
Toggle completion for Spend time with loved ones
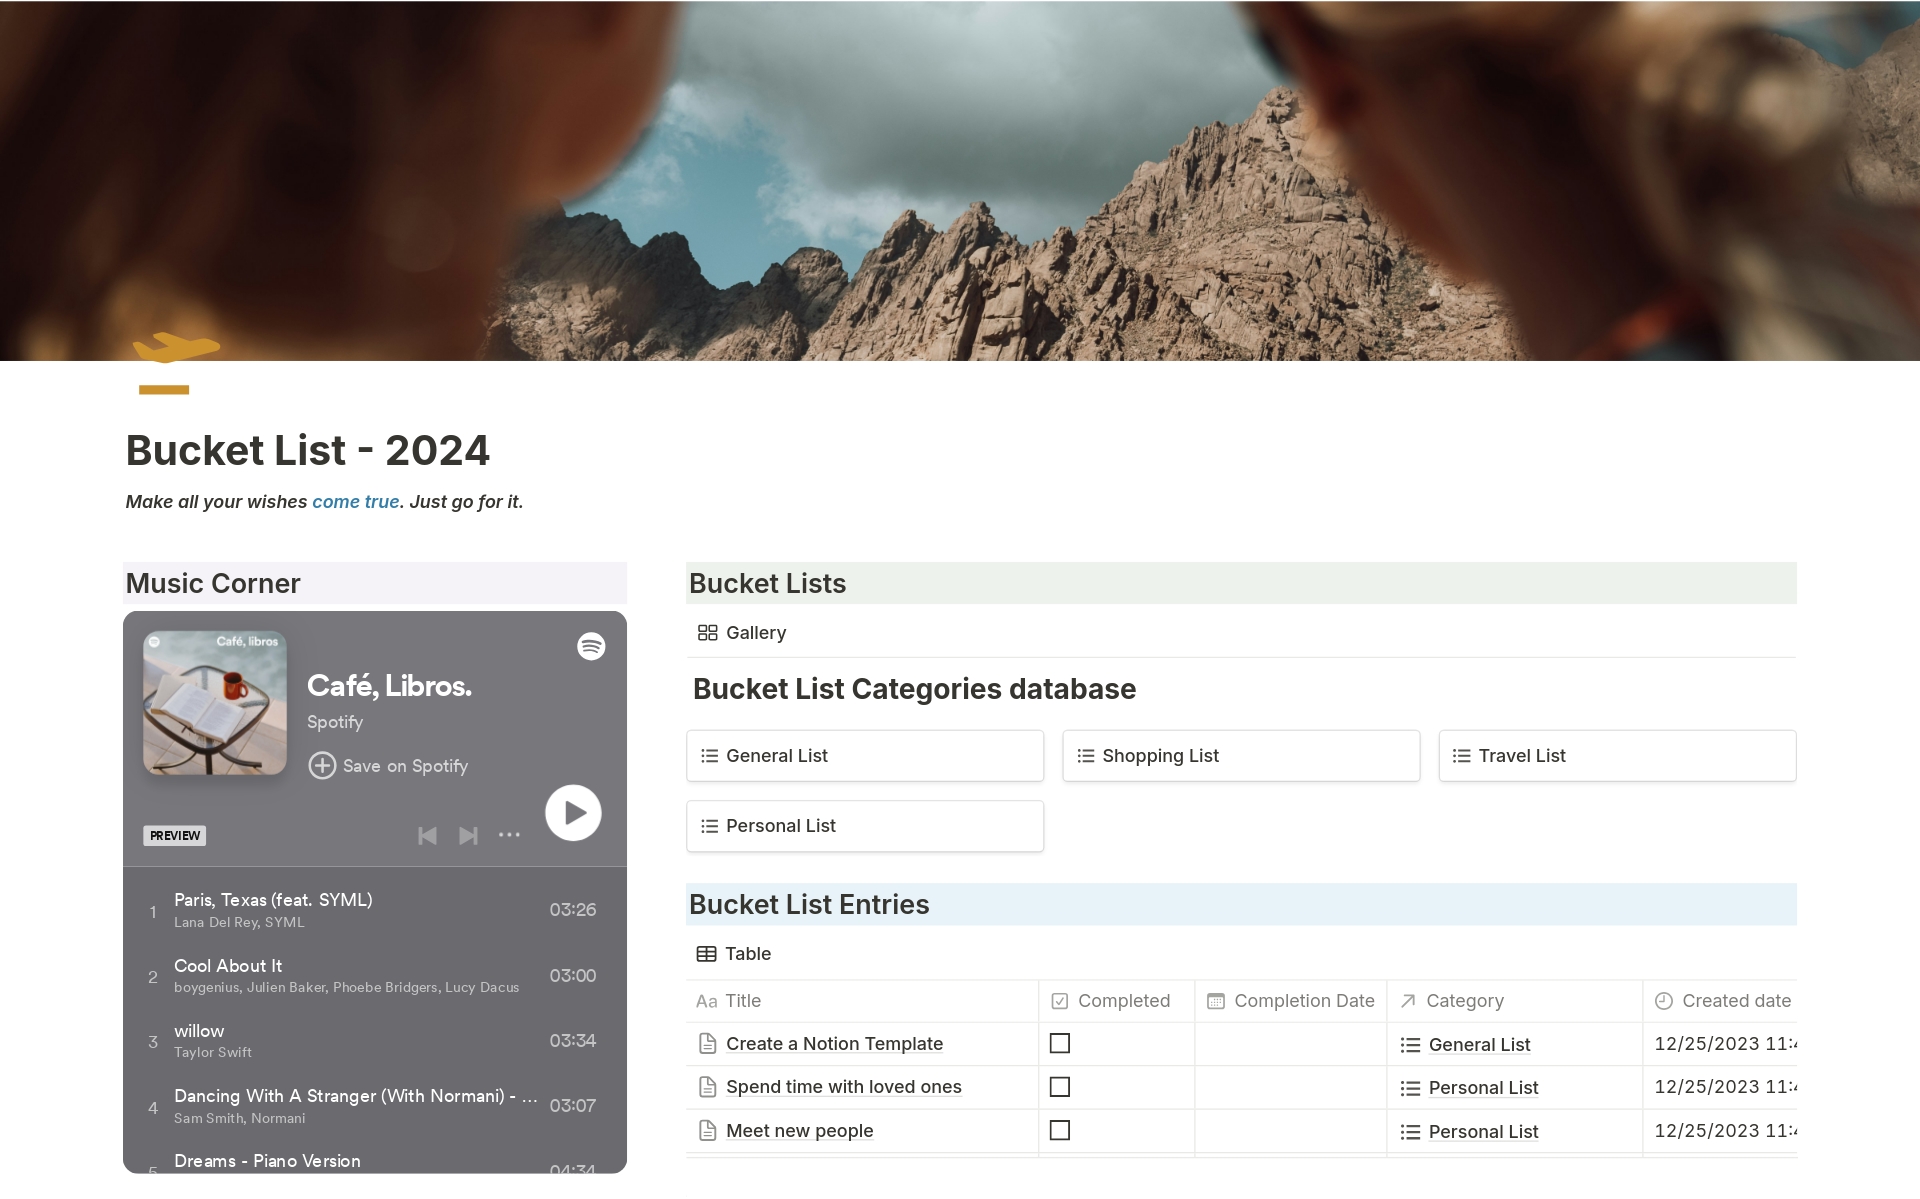click(1061, 1087)
